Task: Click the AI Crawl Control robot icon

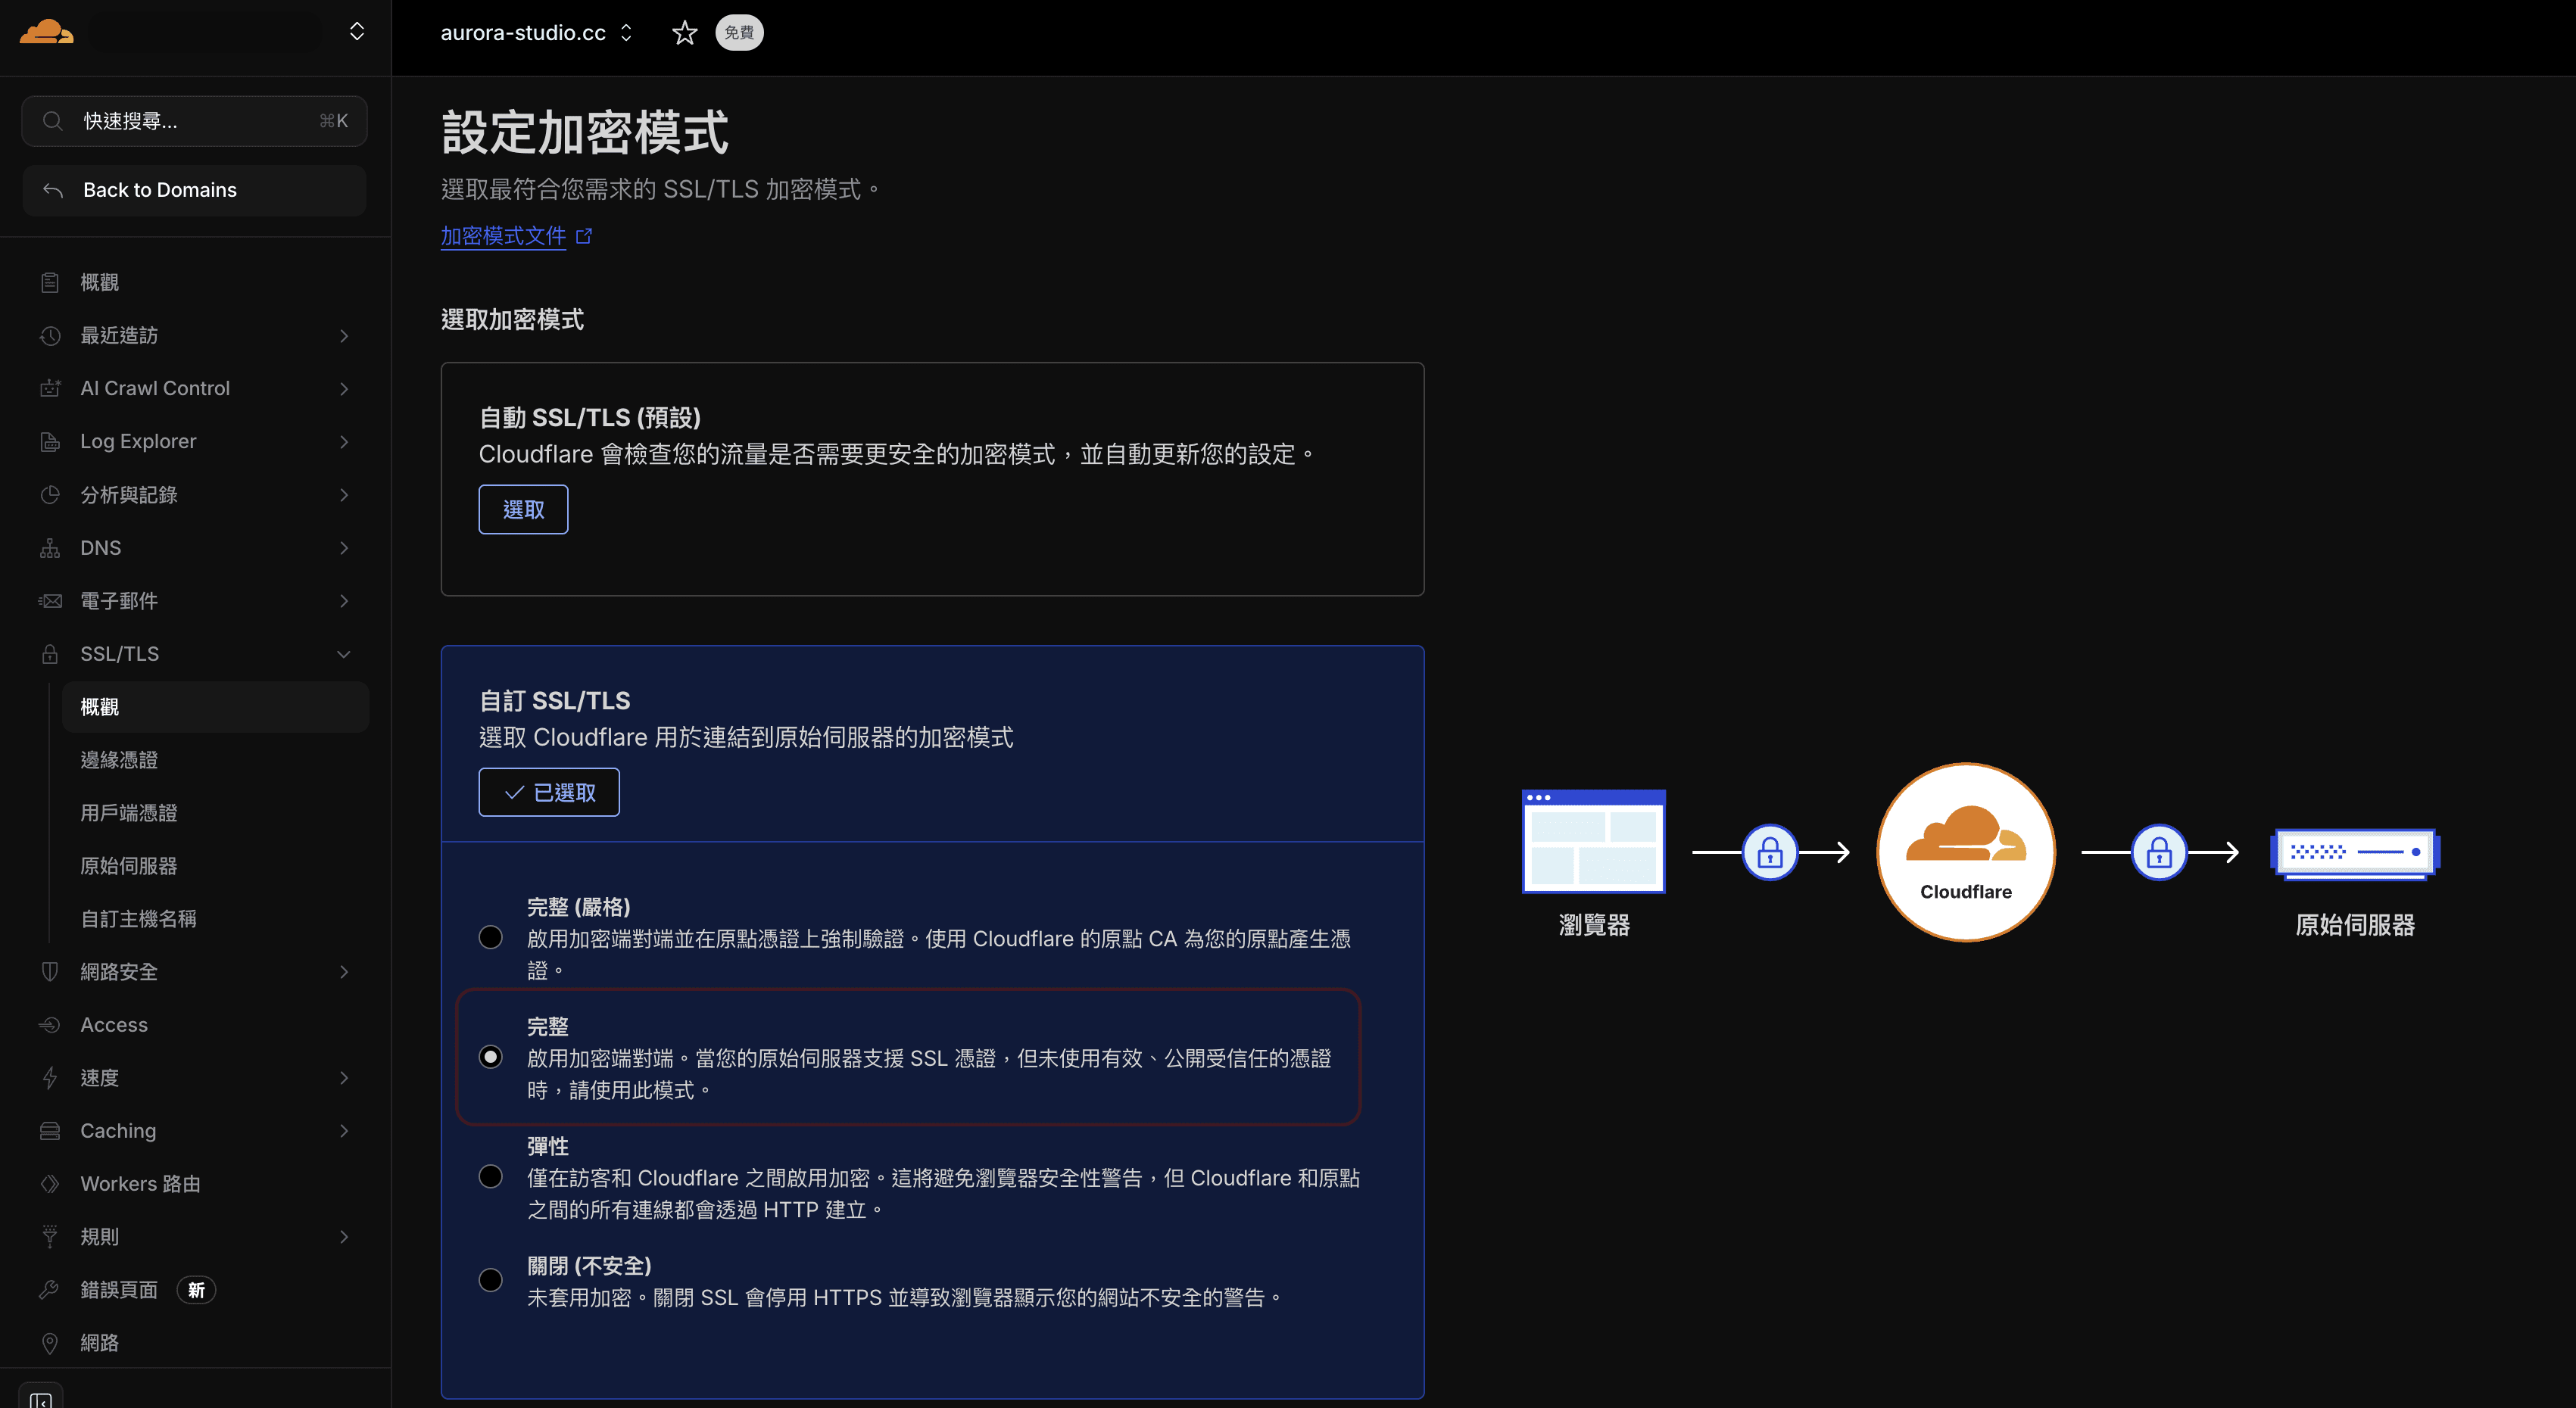Action: [x=50, y=388]
